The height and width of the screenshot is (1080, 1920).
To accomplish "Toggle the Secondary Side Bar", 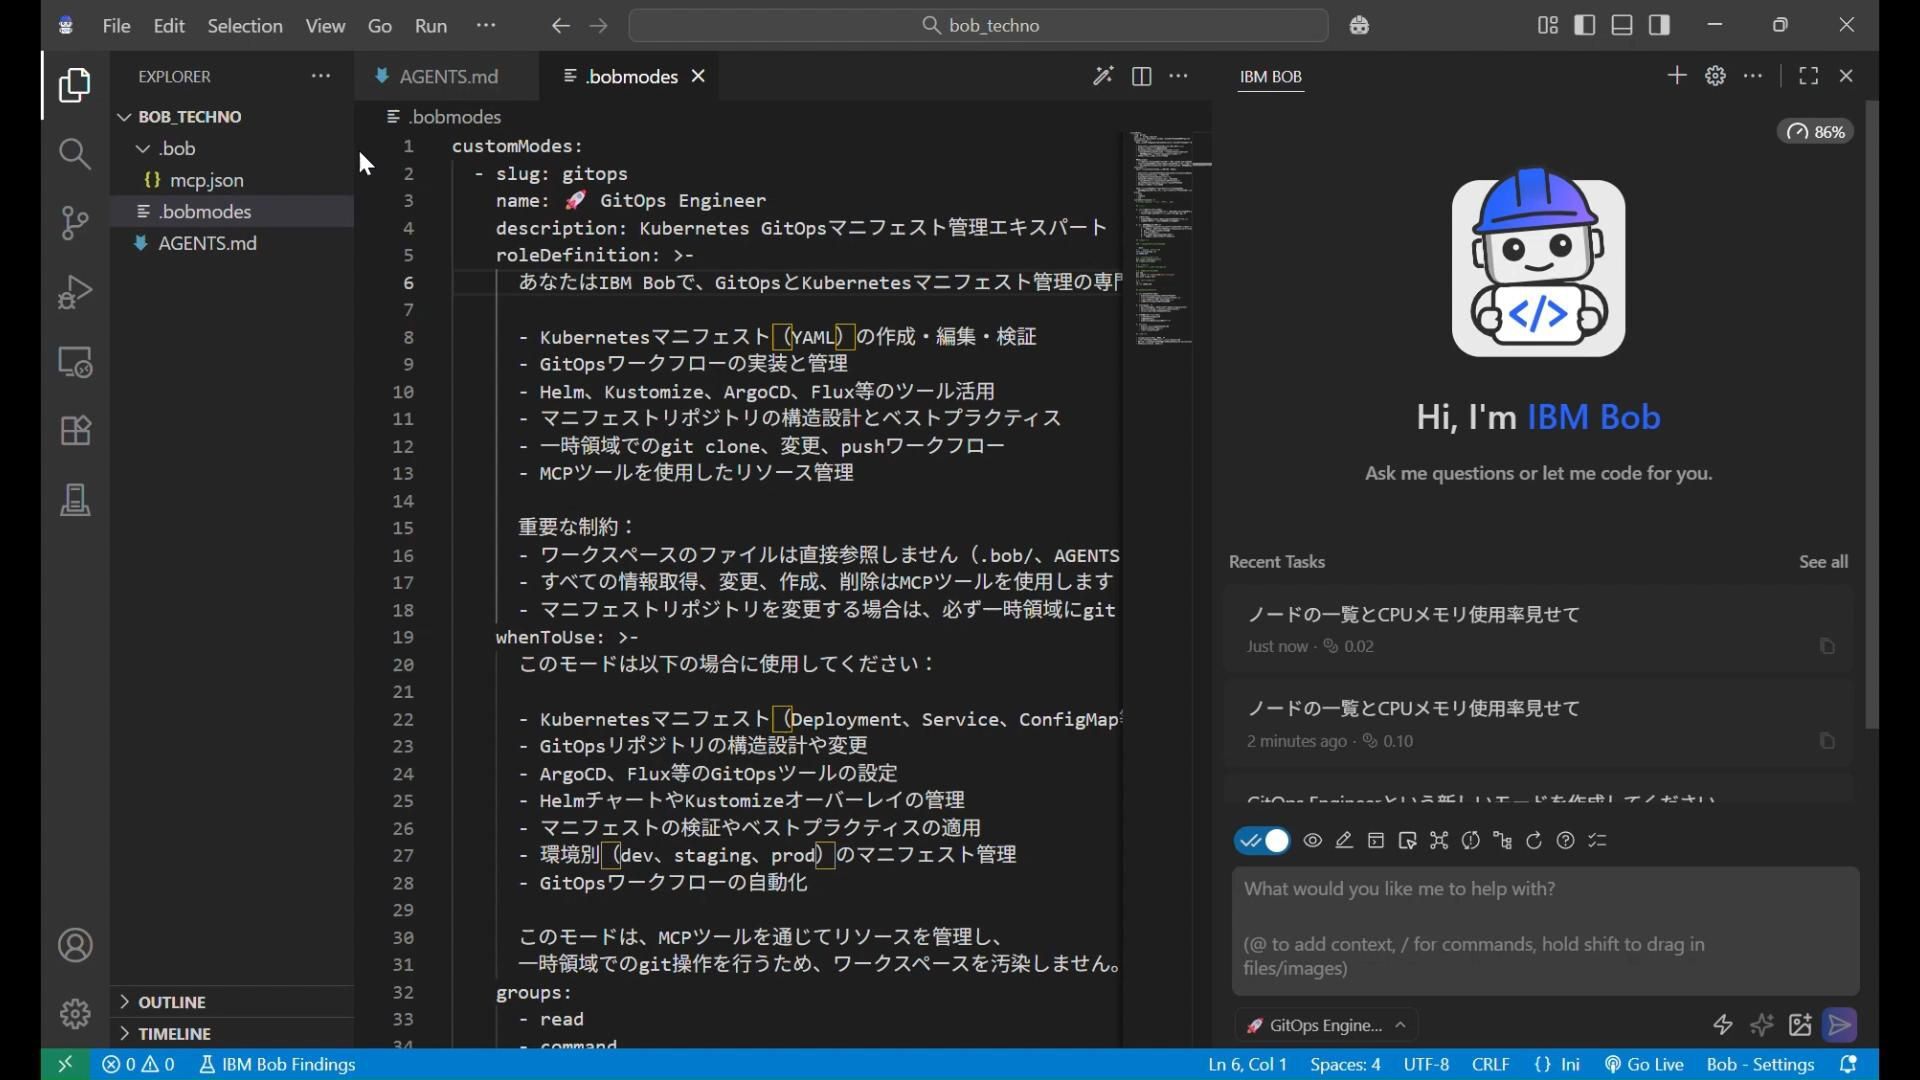I will 1660,25.
